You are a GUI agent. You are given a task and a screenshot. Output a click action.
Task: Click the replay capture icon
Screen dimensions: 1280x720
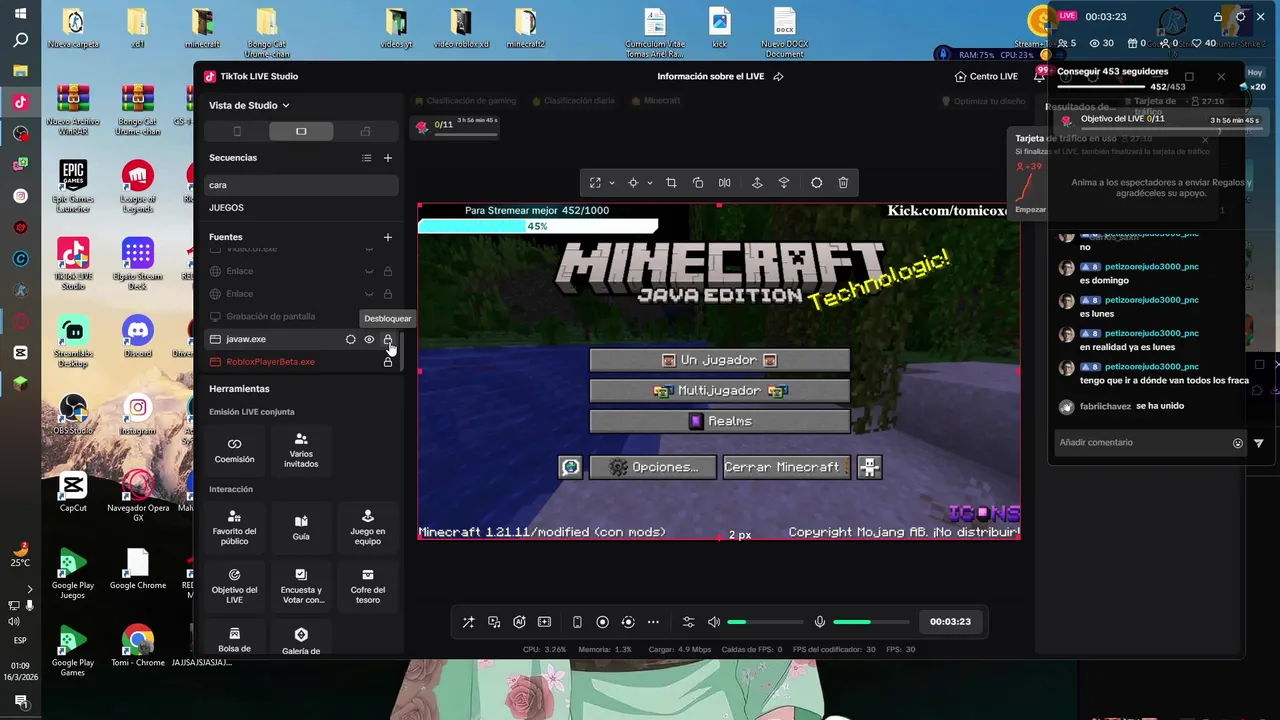click(x=628, y=622)
